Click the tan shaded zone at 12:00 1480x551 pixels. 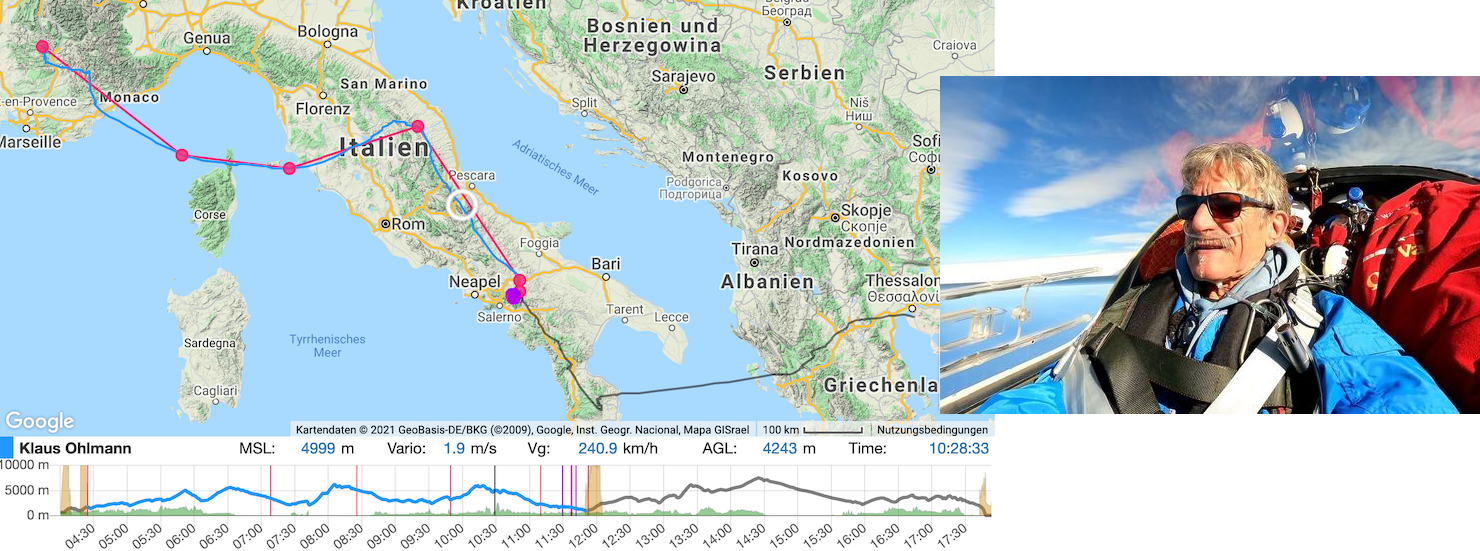(593, 490)
